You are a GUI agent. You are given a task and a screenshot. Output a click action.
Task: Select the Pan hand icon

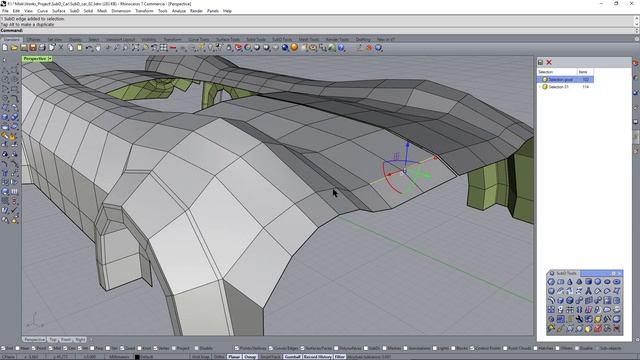click(98, 48)
